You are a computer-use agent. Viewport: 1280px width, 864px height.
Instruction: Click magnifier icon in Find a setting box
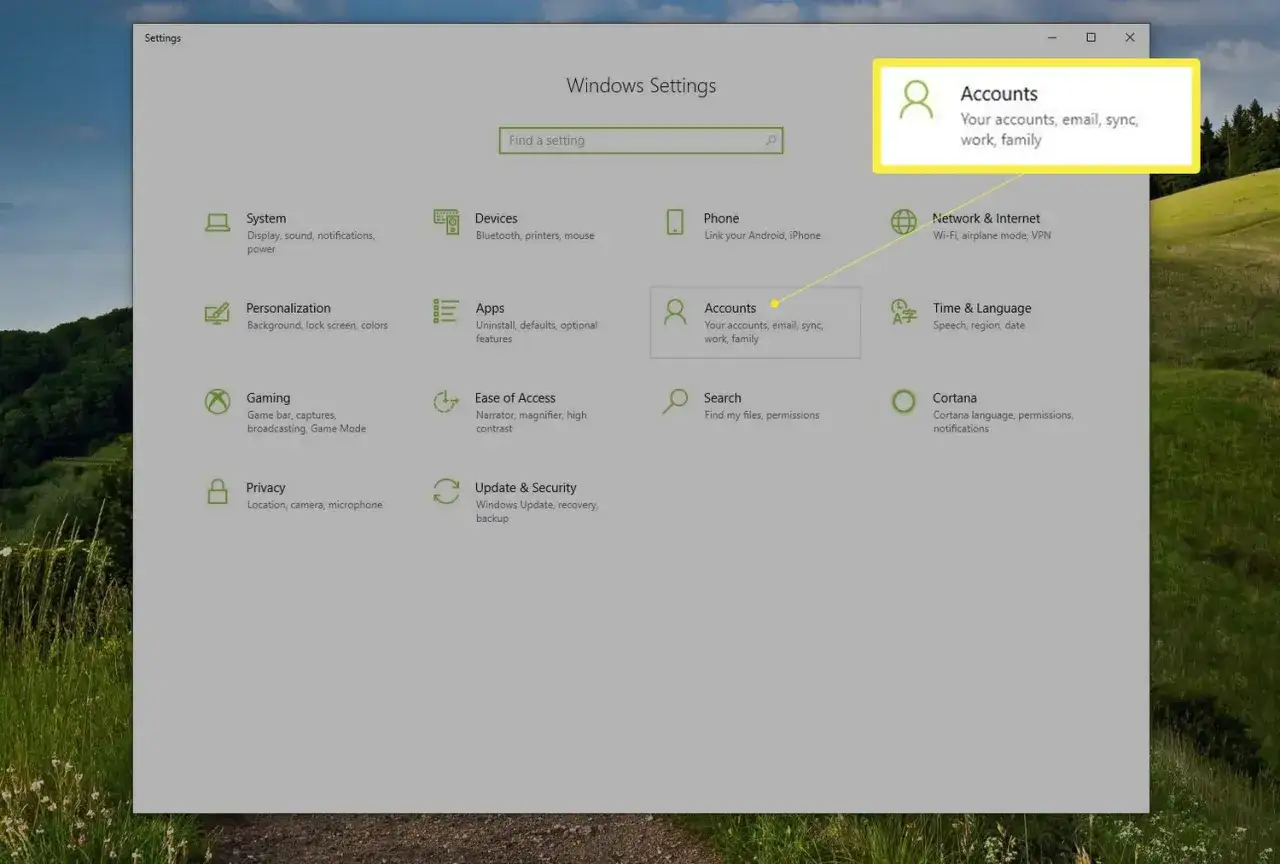771,141
